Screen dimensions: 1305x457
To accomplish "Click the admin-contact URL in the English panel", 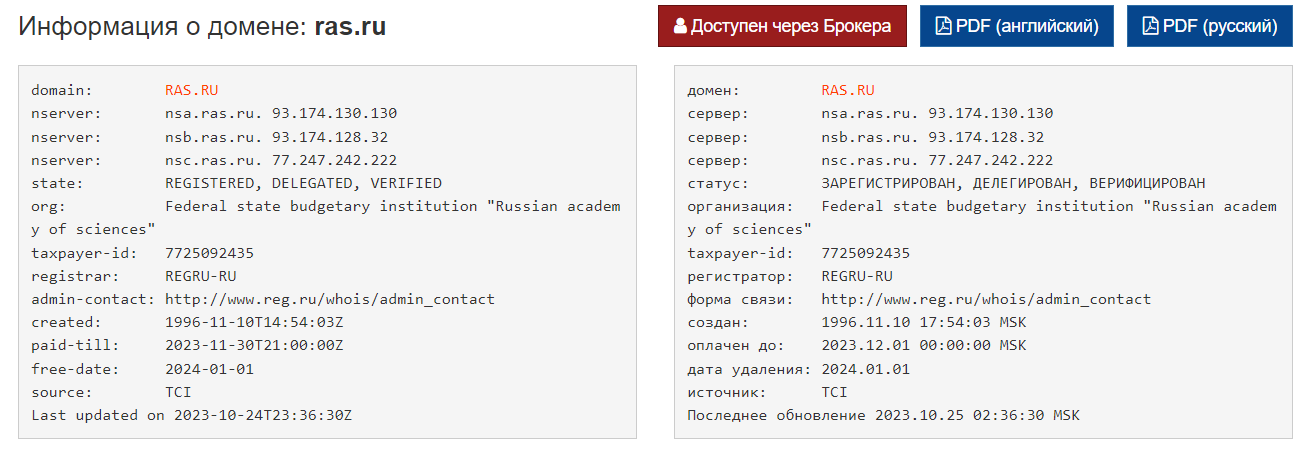I will pyautogui.click(x=330, y=299).
